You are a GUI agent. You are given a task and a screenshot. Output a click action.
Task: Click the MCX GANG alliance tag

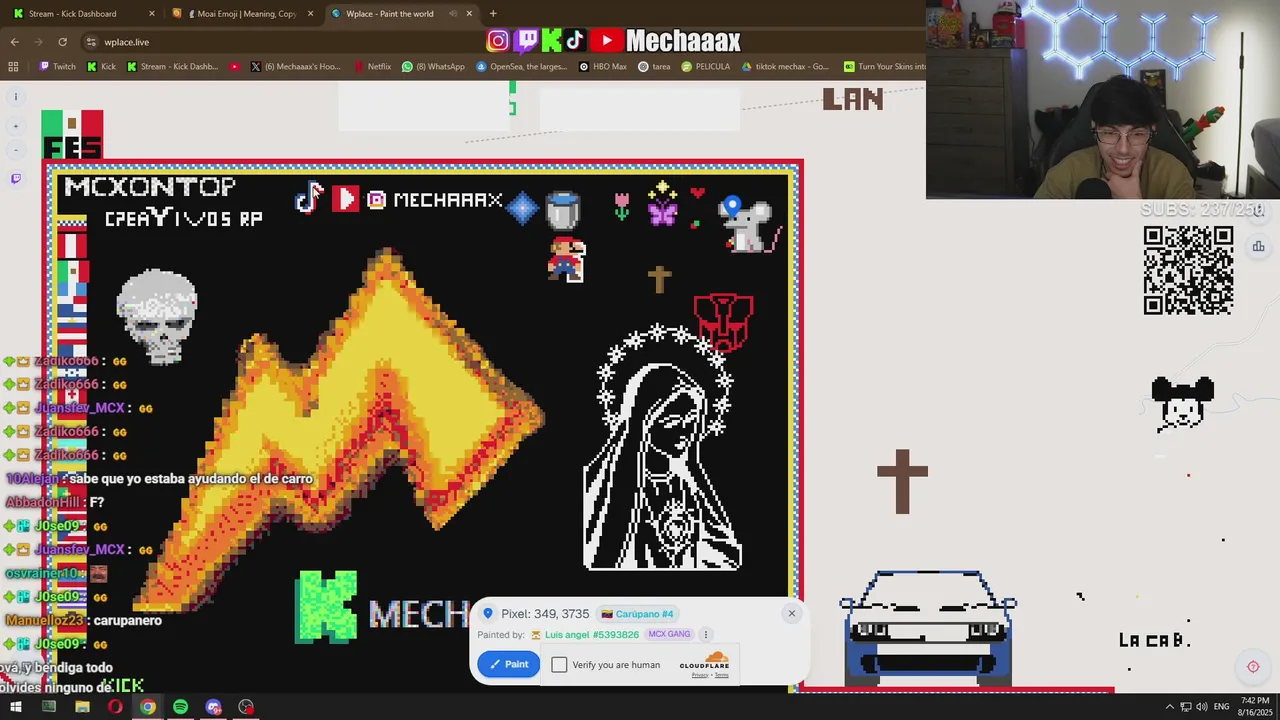[x=670, y=634]
